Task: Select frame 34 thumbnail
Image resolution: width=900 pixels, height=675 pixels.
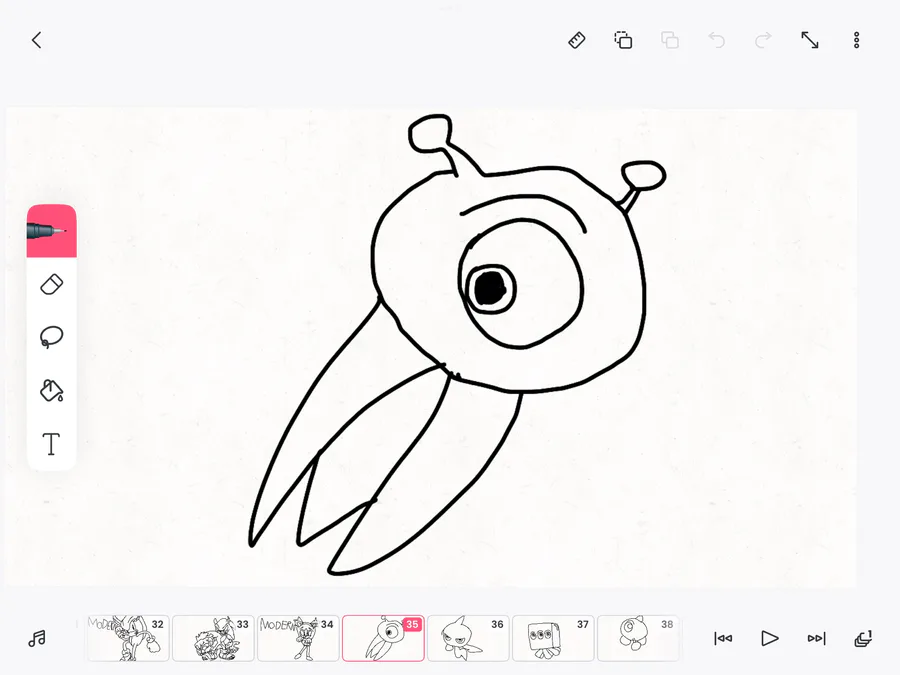Action: (298, 638)
